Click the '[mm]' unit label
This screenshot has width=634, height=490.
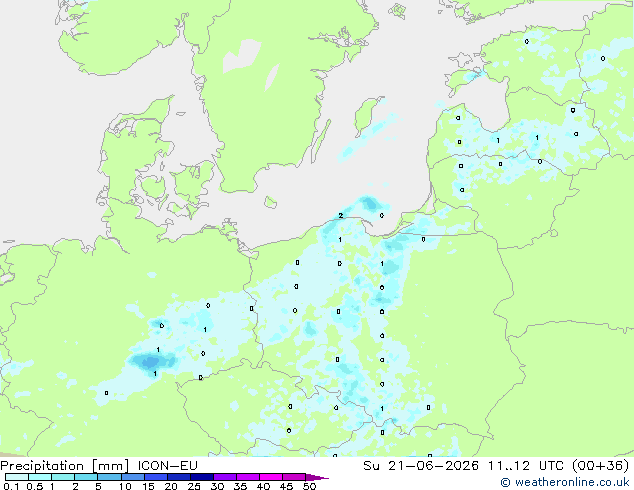click(110, 466)
